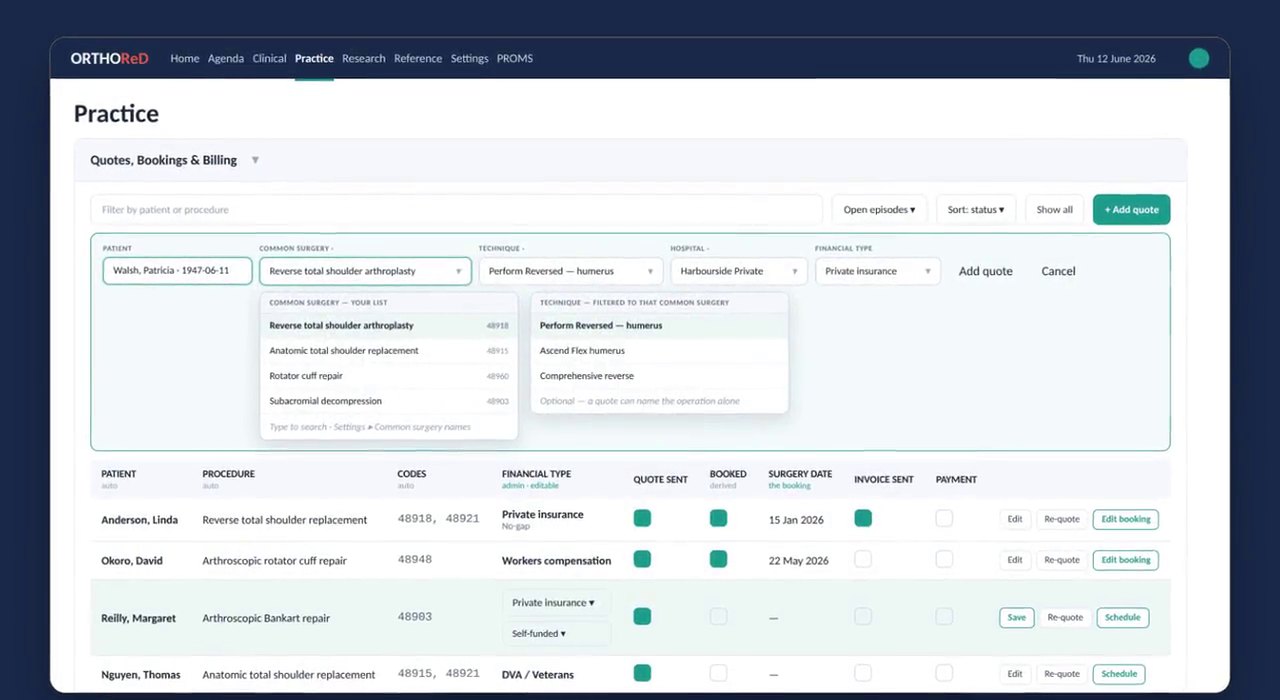Click surgery date 22 May 2026

tap(798, 561)
